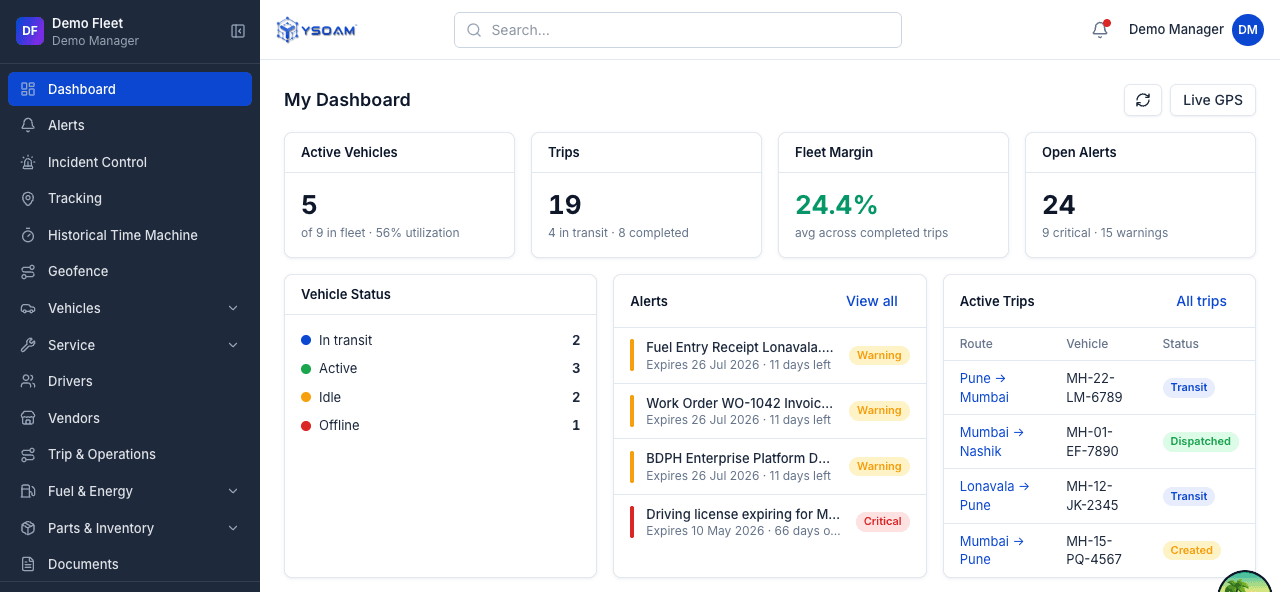Open Live GPS
The width and height of the screenshot is (1280, 592).
tap(1213, 100)
